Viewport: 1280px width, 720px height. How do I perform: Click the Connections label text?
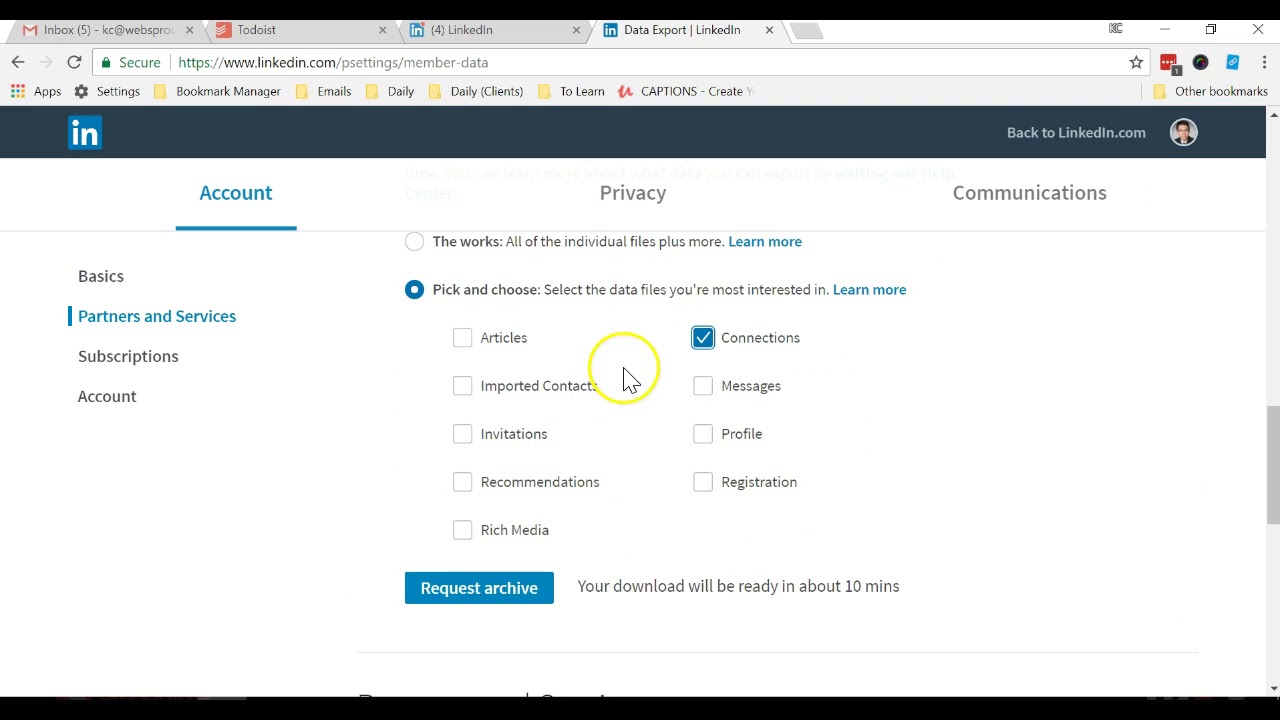pyautogui.click(x=760, y=338)
